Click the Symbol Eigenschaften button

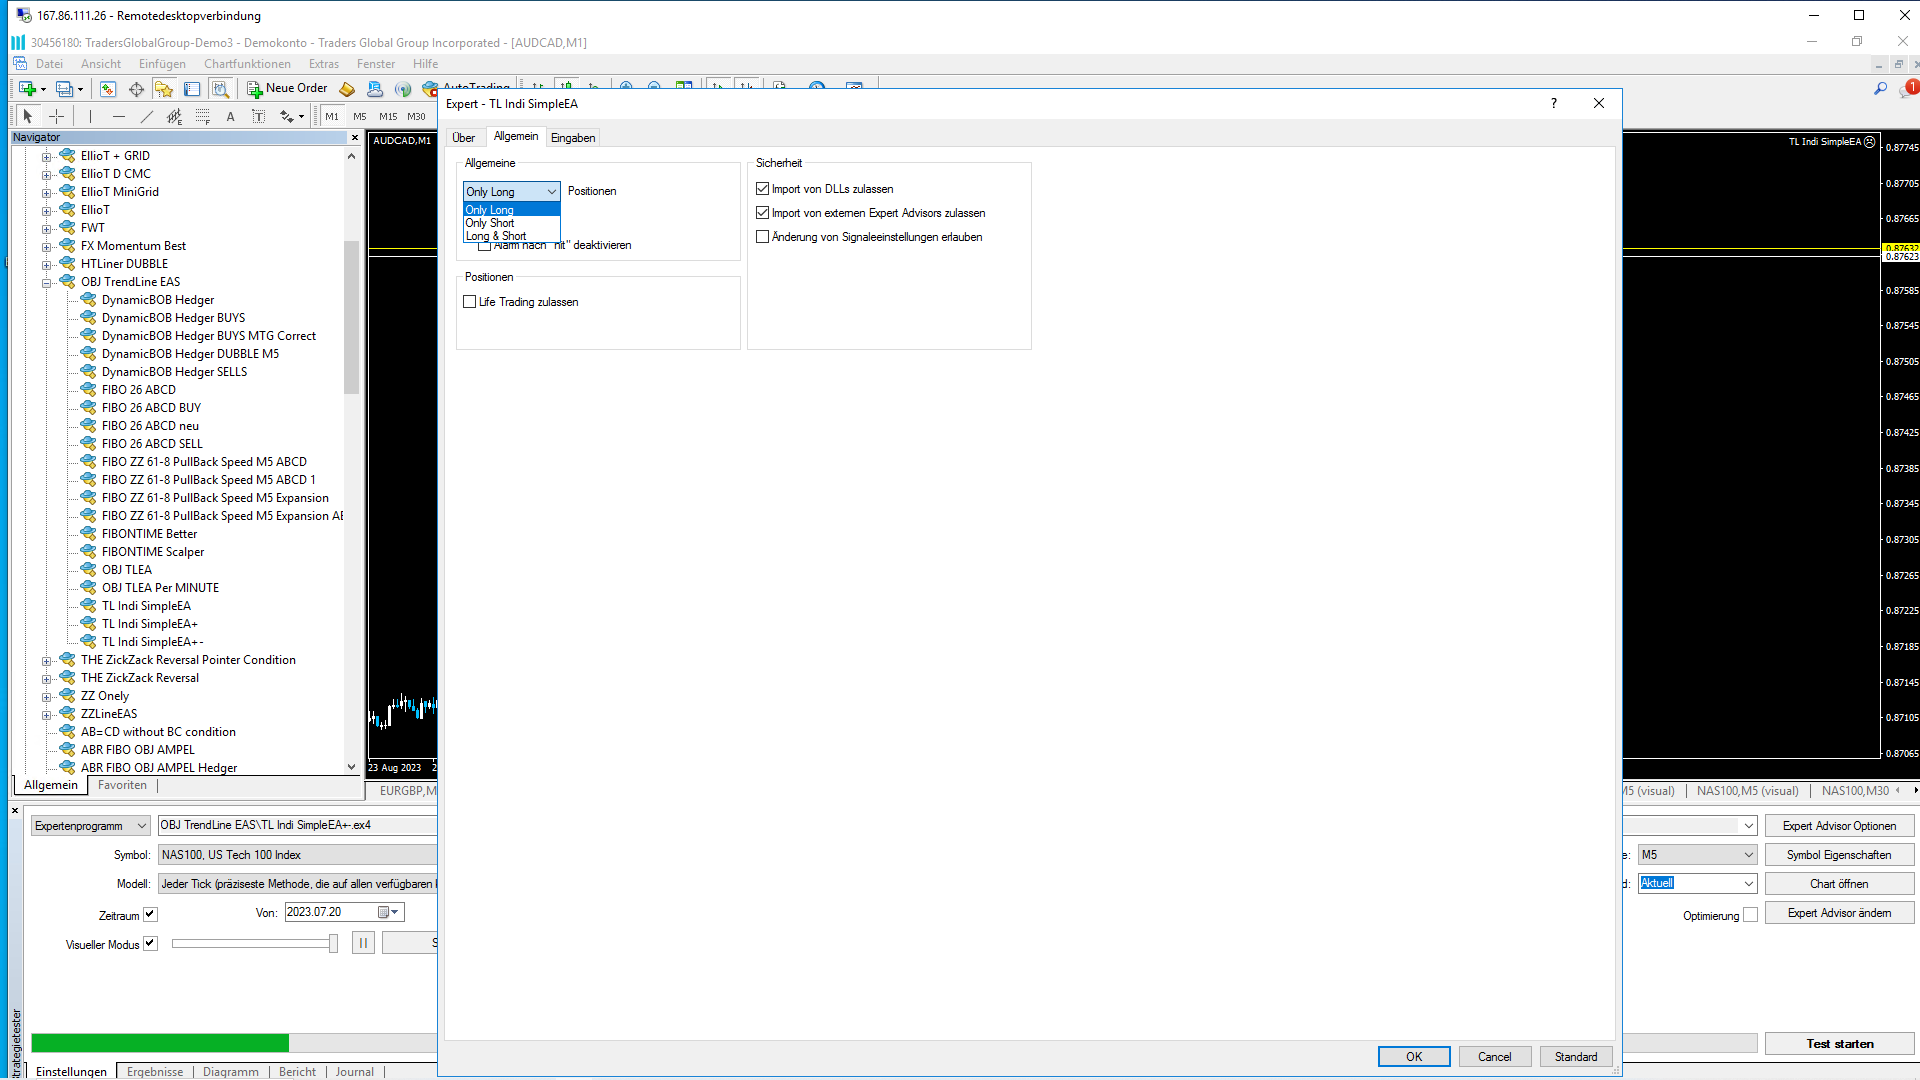coord(1840,855)
